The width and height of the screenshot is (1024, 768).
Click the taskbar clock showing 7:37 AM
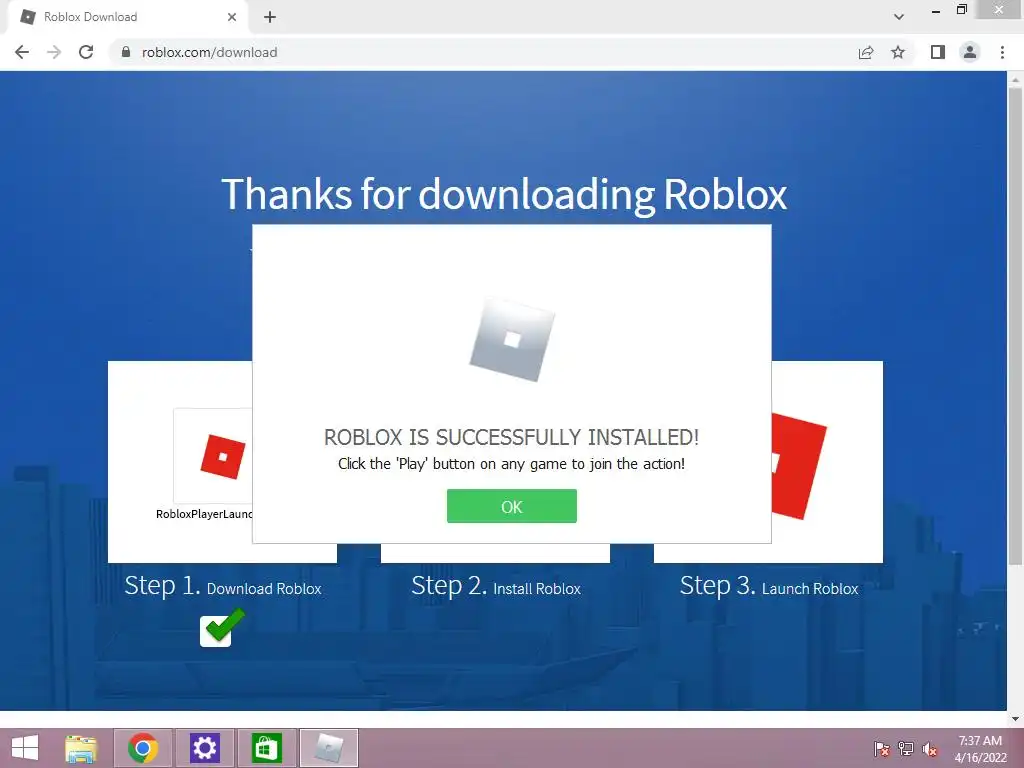pos(980,748)
